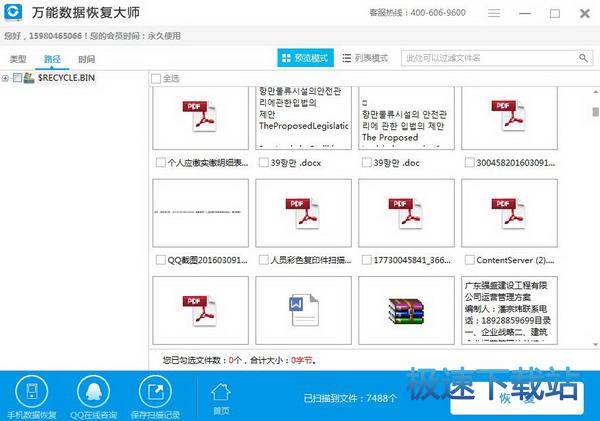This screenshot has height=421, width=600.
Task: Open PDF thumbnail for ContentServer (2)
Action: pos(509,213)
